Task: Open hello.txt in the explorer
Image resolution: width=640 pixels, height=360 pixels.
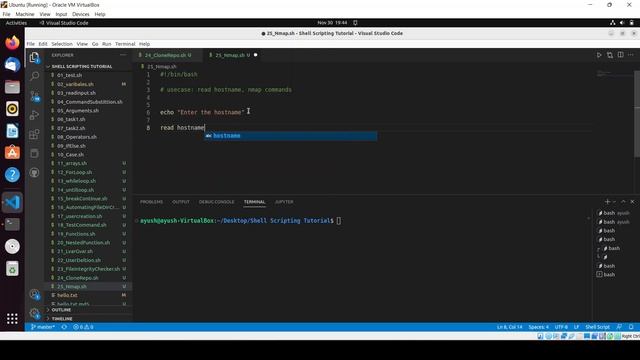Action: pyautogui.click(x=67, y=295)
